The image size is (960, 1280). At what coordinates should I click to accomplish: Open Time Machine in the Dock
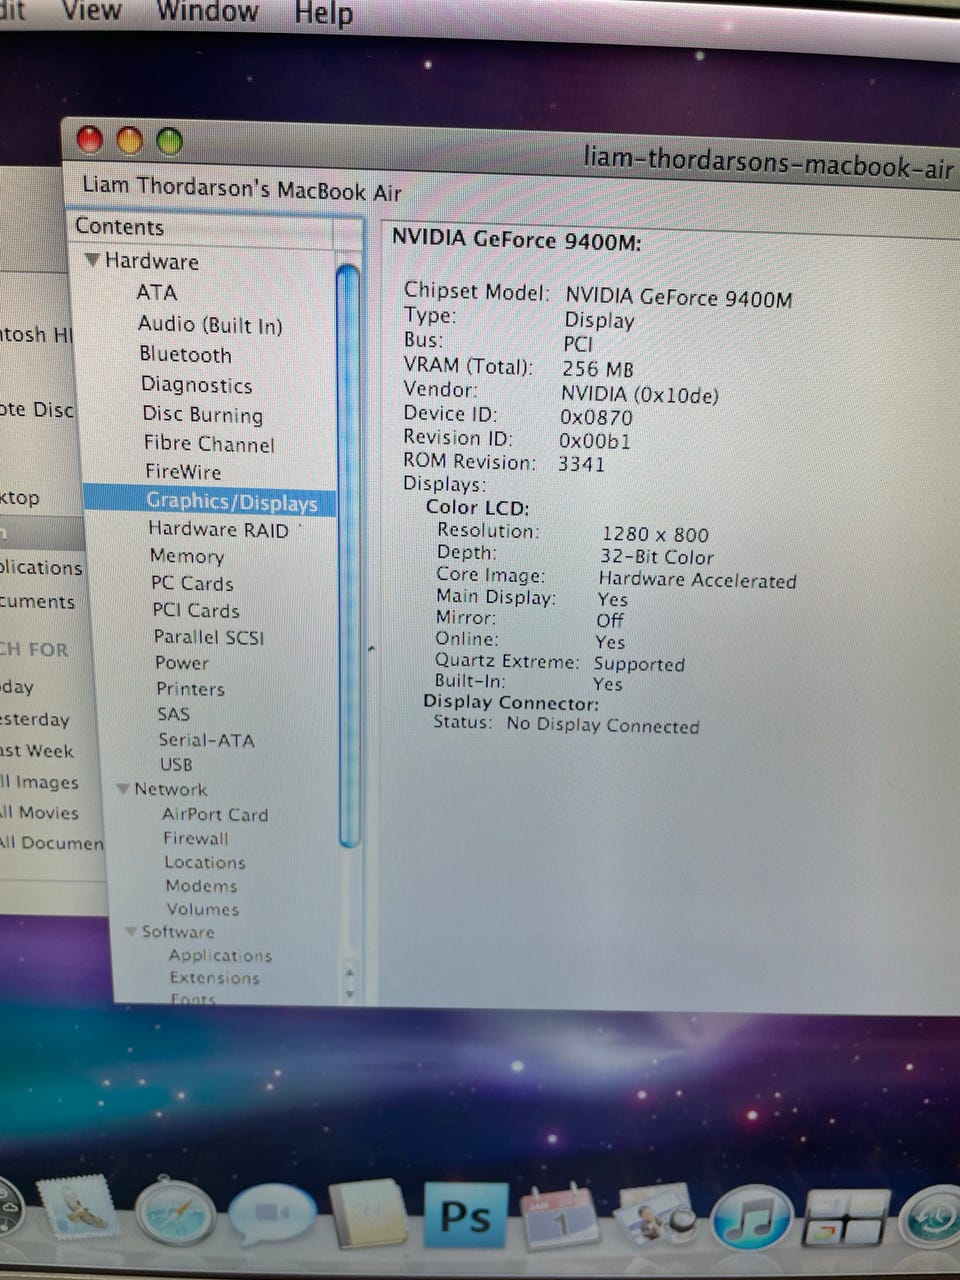coord(932,1219)
